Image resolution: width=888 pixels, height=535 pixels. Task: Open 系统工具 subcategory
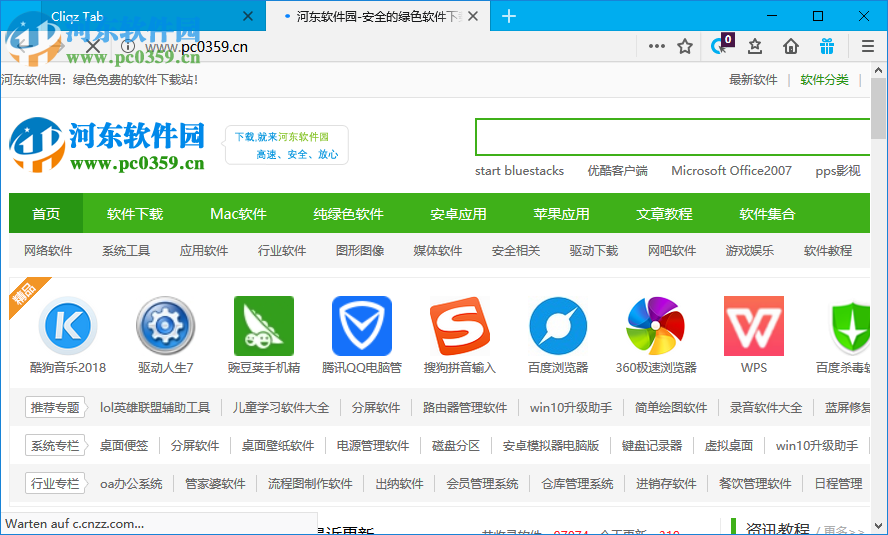(x=126, y=250)
